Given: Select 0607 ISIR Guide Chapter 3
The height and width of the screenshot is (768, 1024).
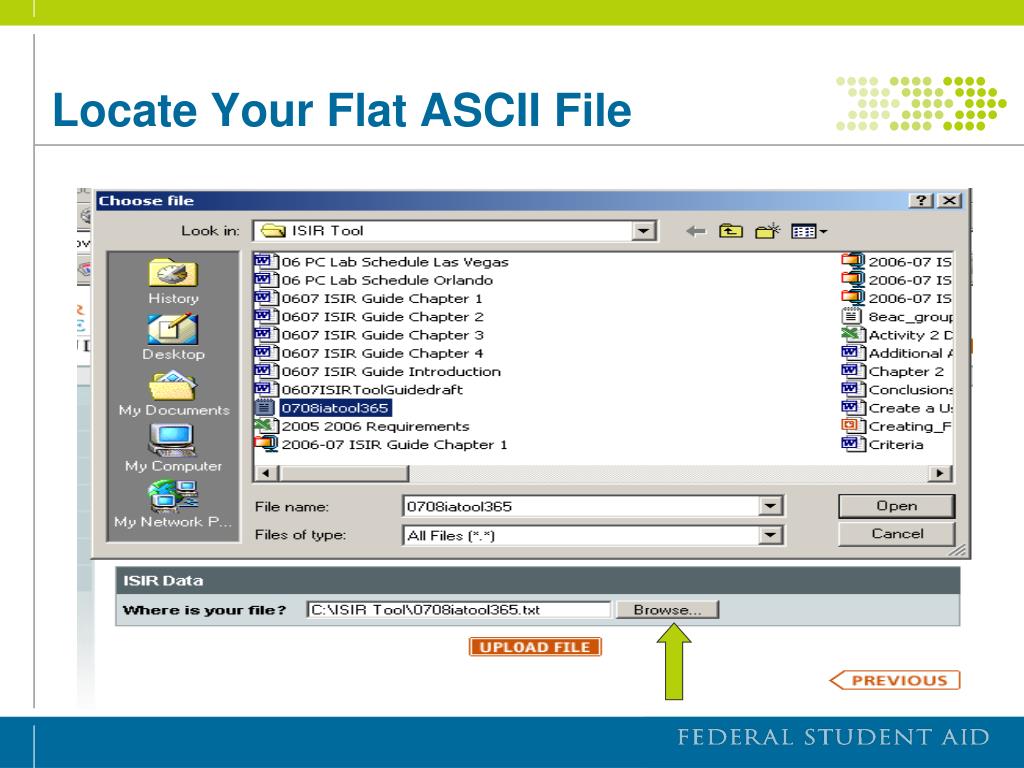Looking at the screenshot, I should pos(369,335).
